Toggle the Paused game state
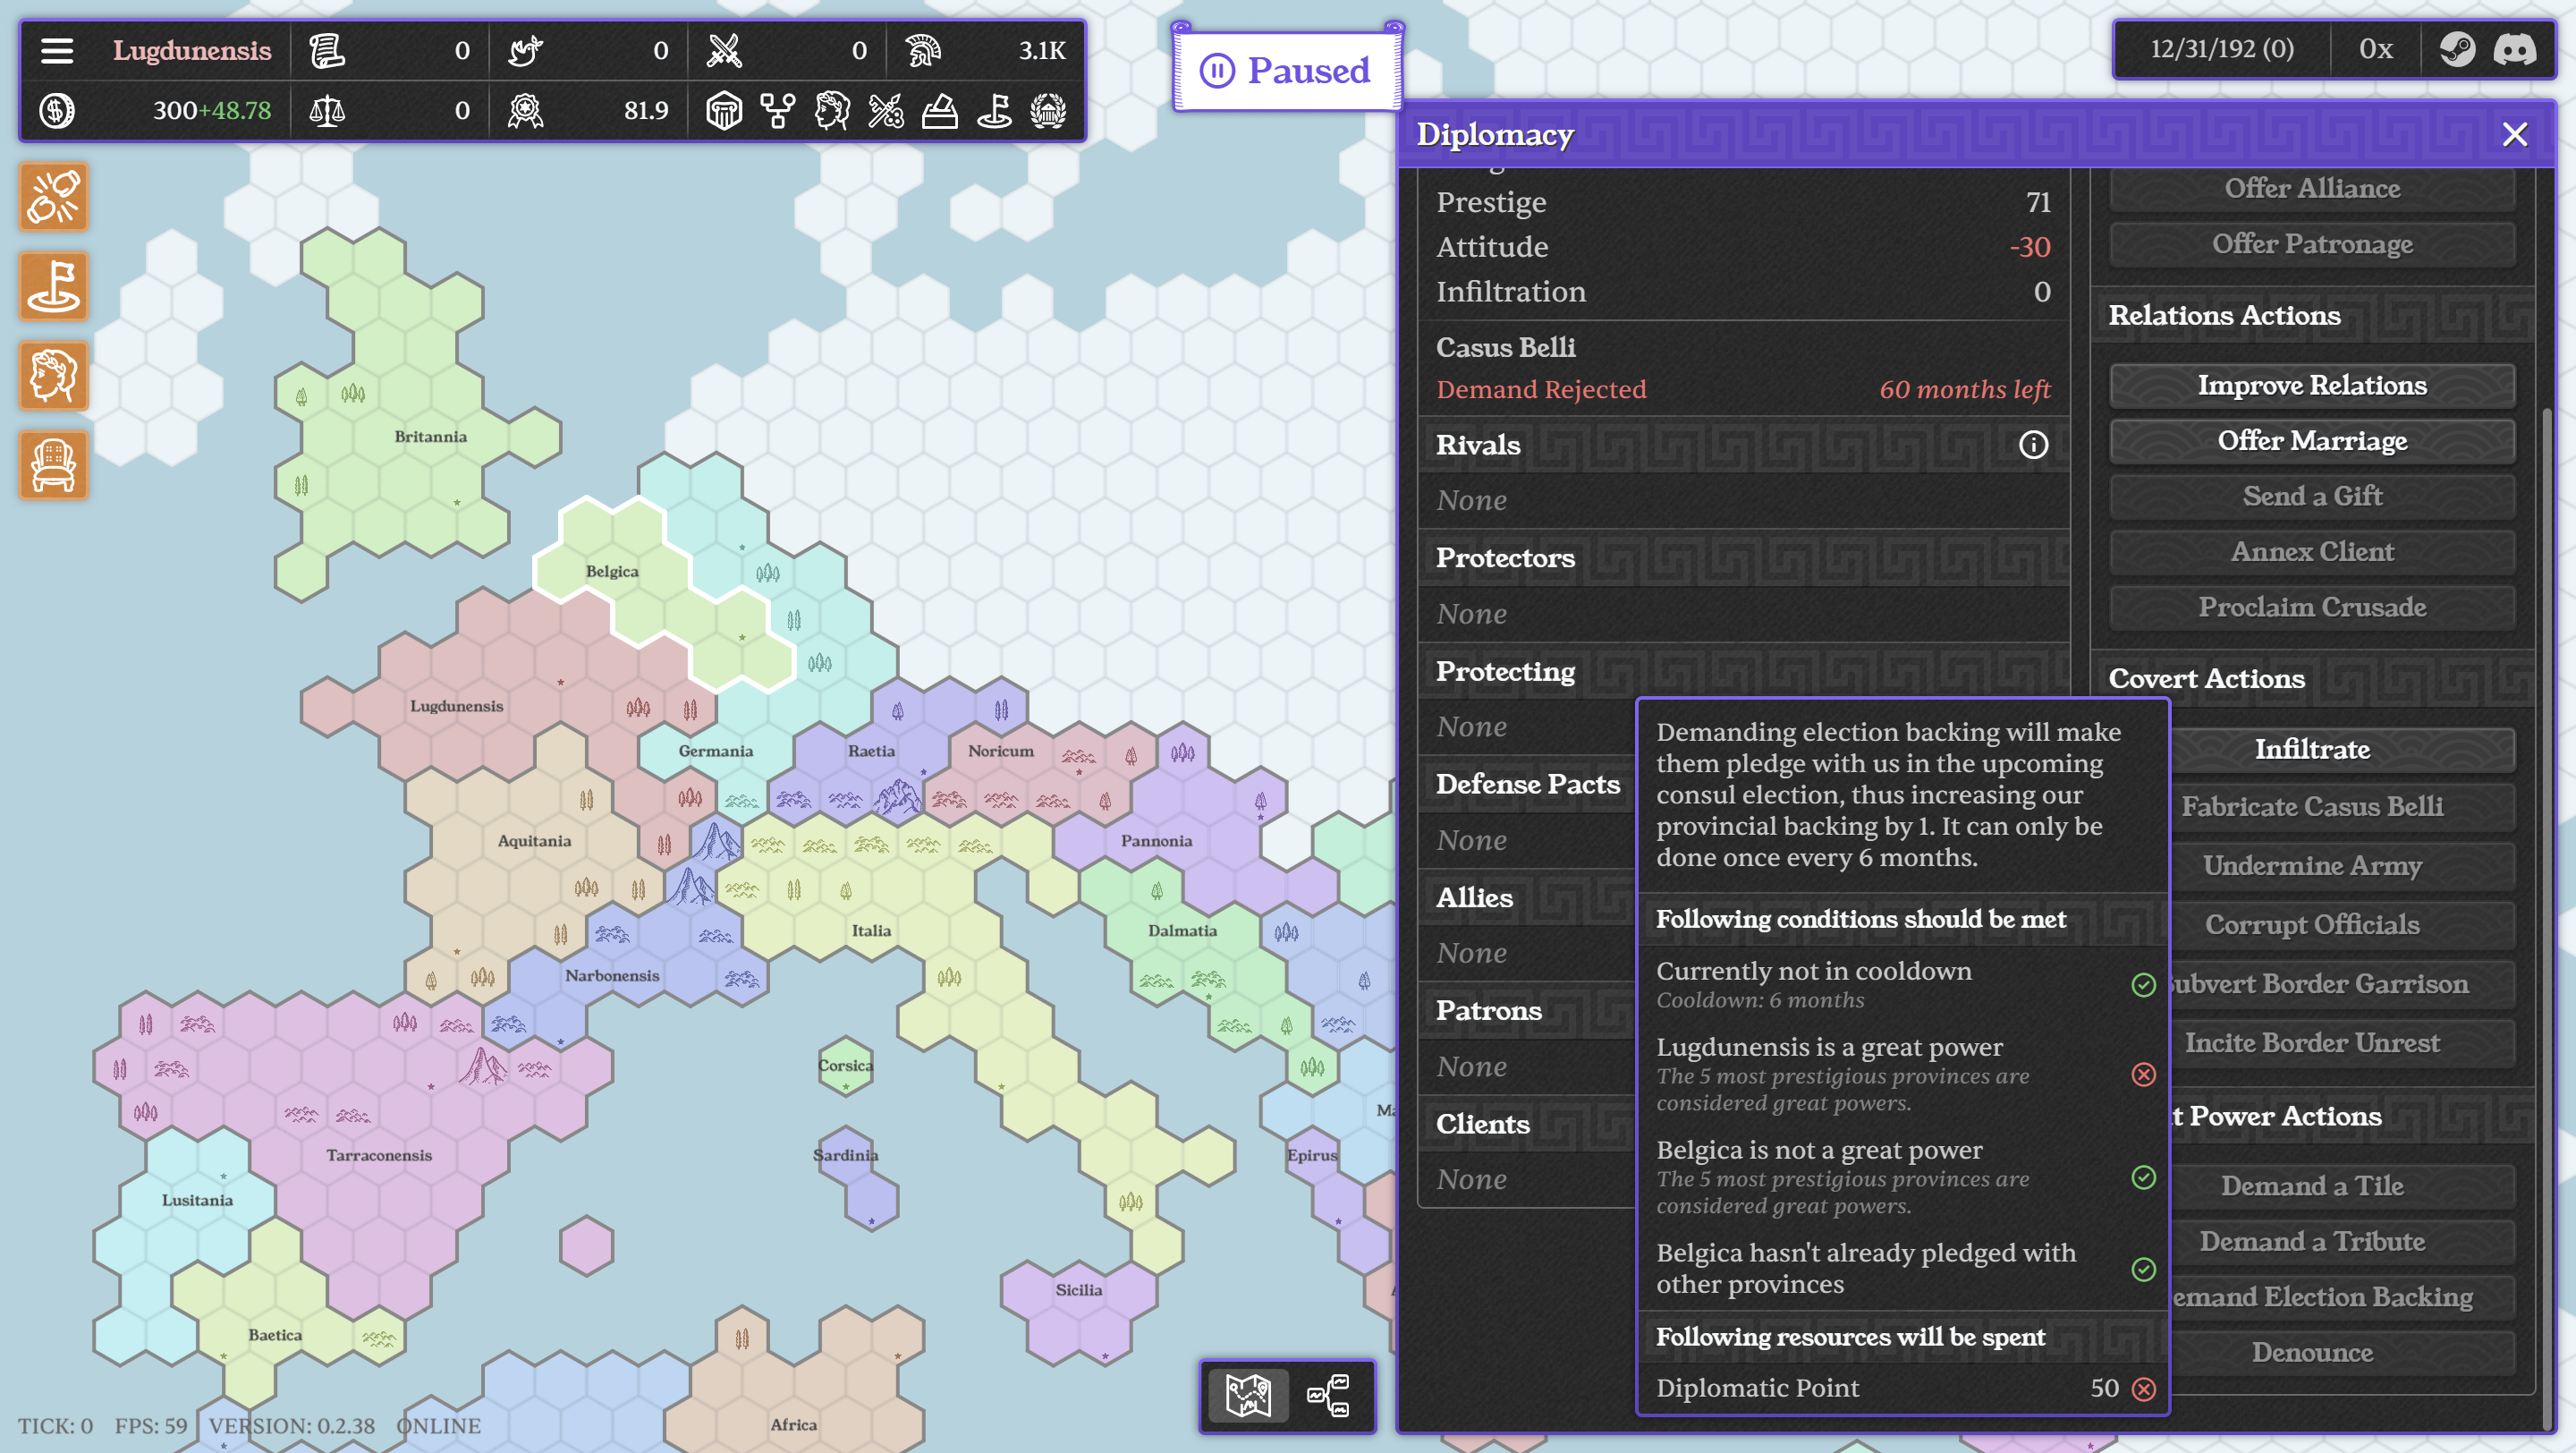Screen dimensions: 2576x1453 [1287, 71]
